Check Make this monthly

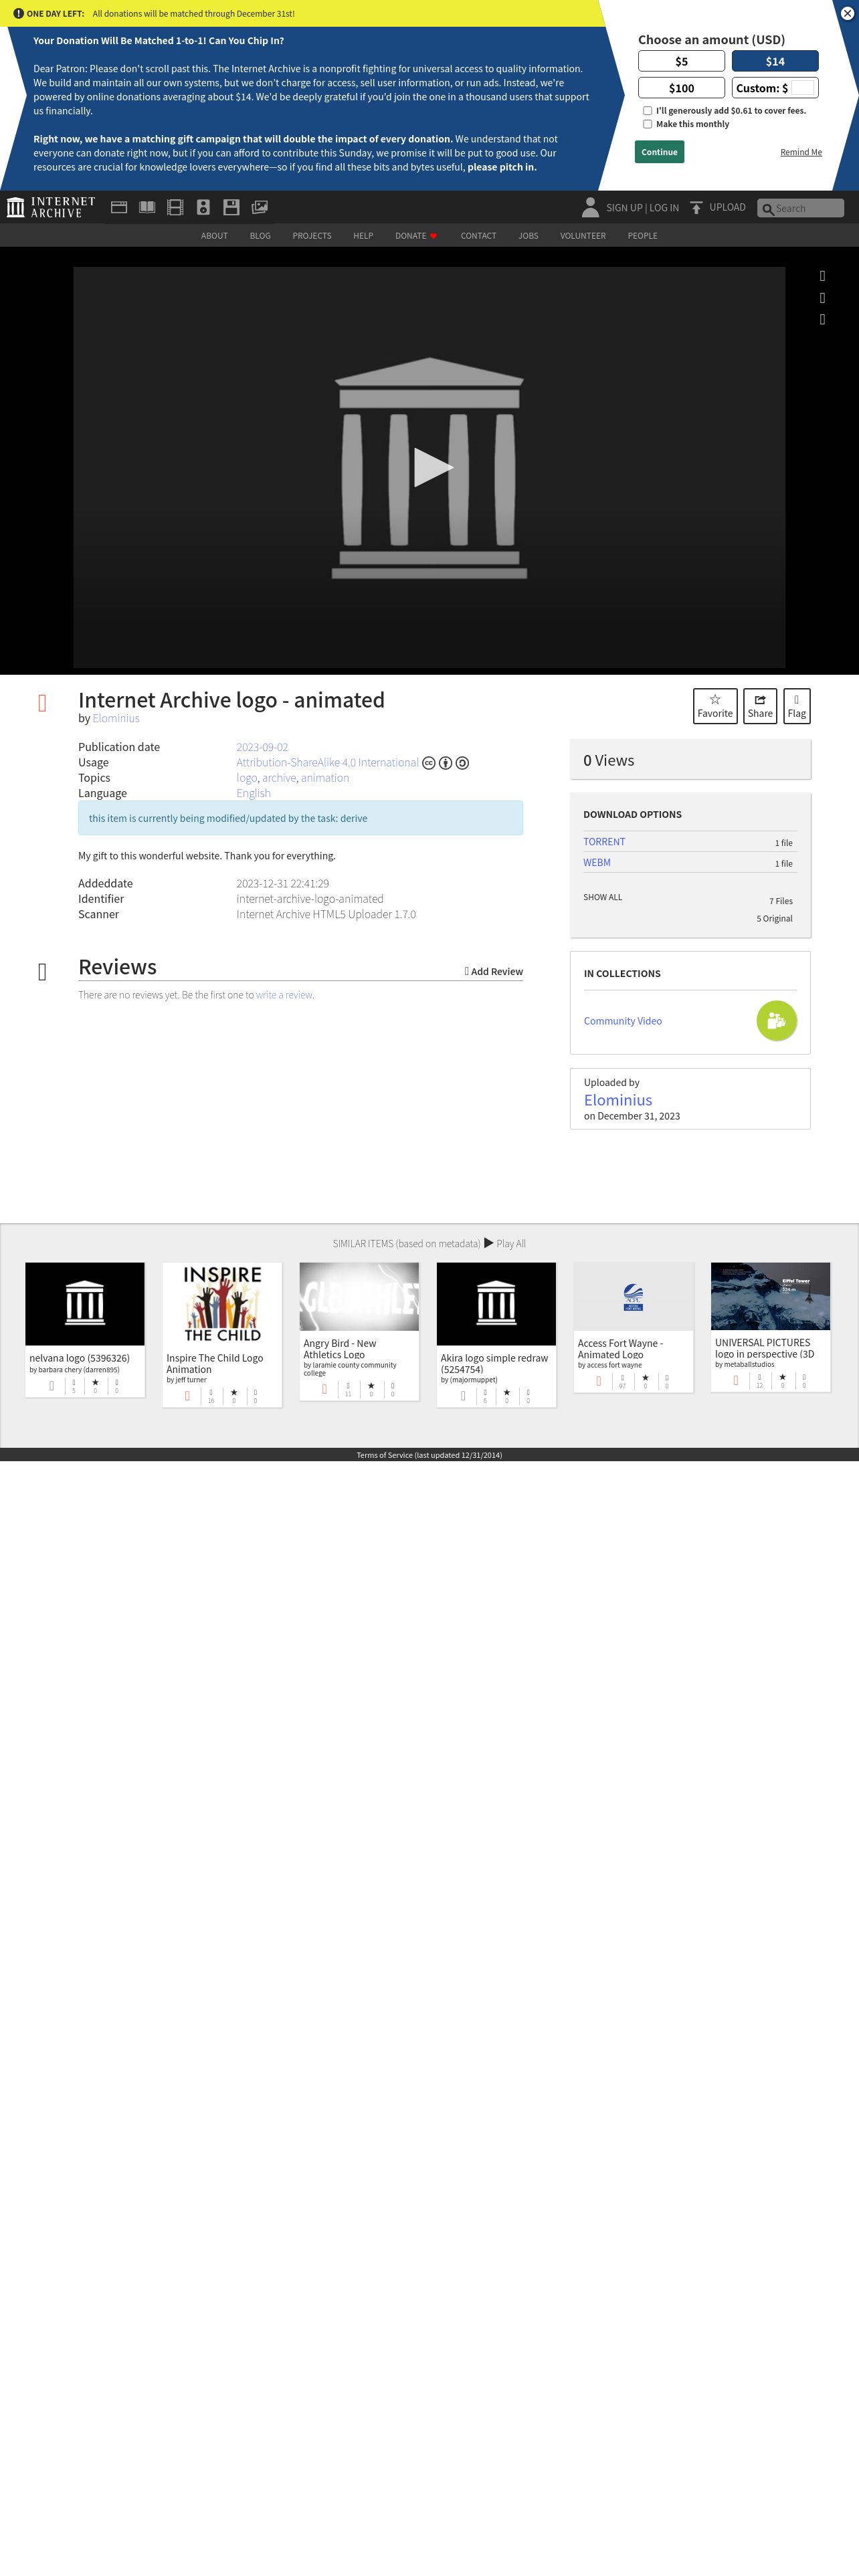click(x=647, y=124)
